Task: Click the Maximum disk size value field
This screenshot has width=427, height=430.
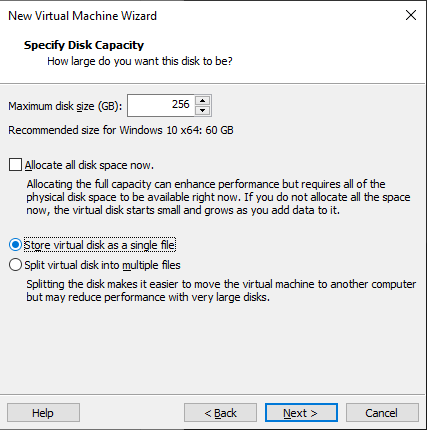Action: tap(161, 106)
